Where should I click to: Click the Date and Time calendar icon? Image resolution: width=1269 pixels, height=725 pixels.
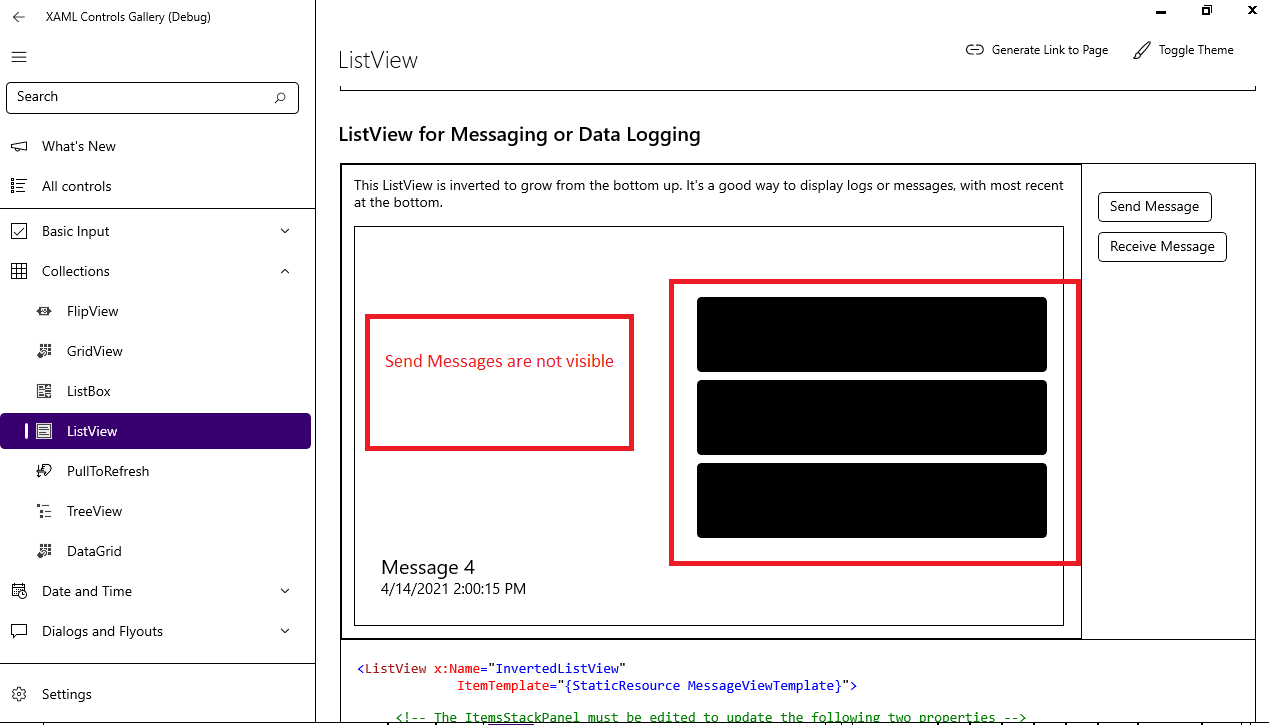(19, 591)
